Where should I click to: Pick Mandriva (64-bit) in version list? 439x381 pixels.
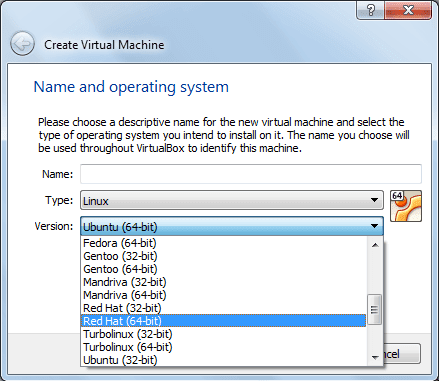(x=223, y=295)
